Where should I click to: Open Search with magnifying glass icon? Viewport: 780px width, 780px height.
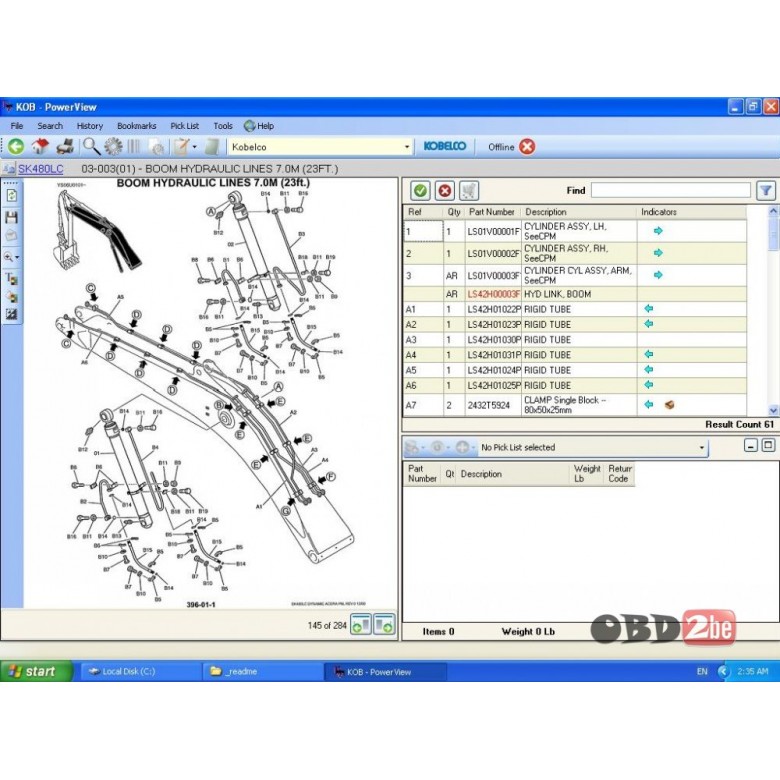(x=91, y=146)
